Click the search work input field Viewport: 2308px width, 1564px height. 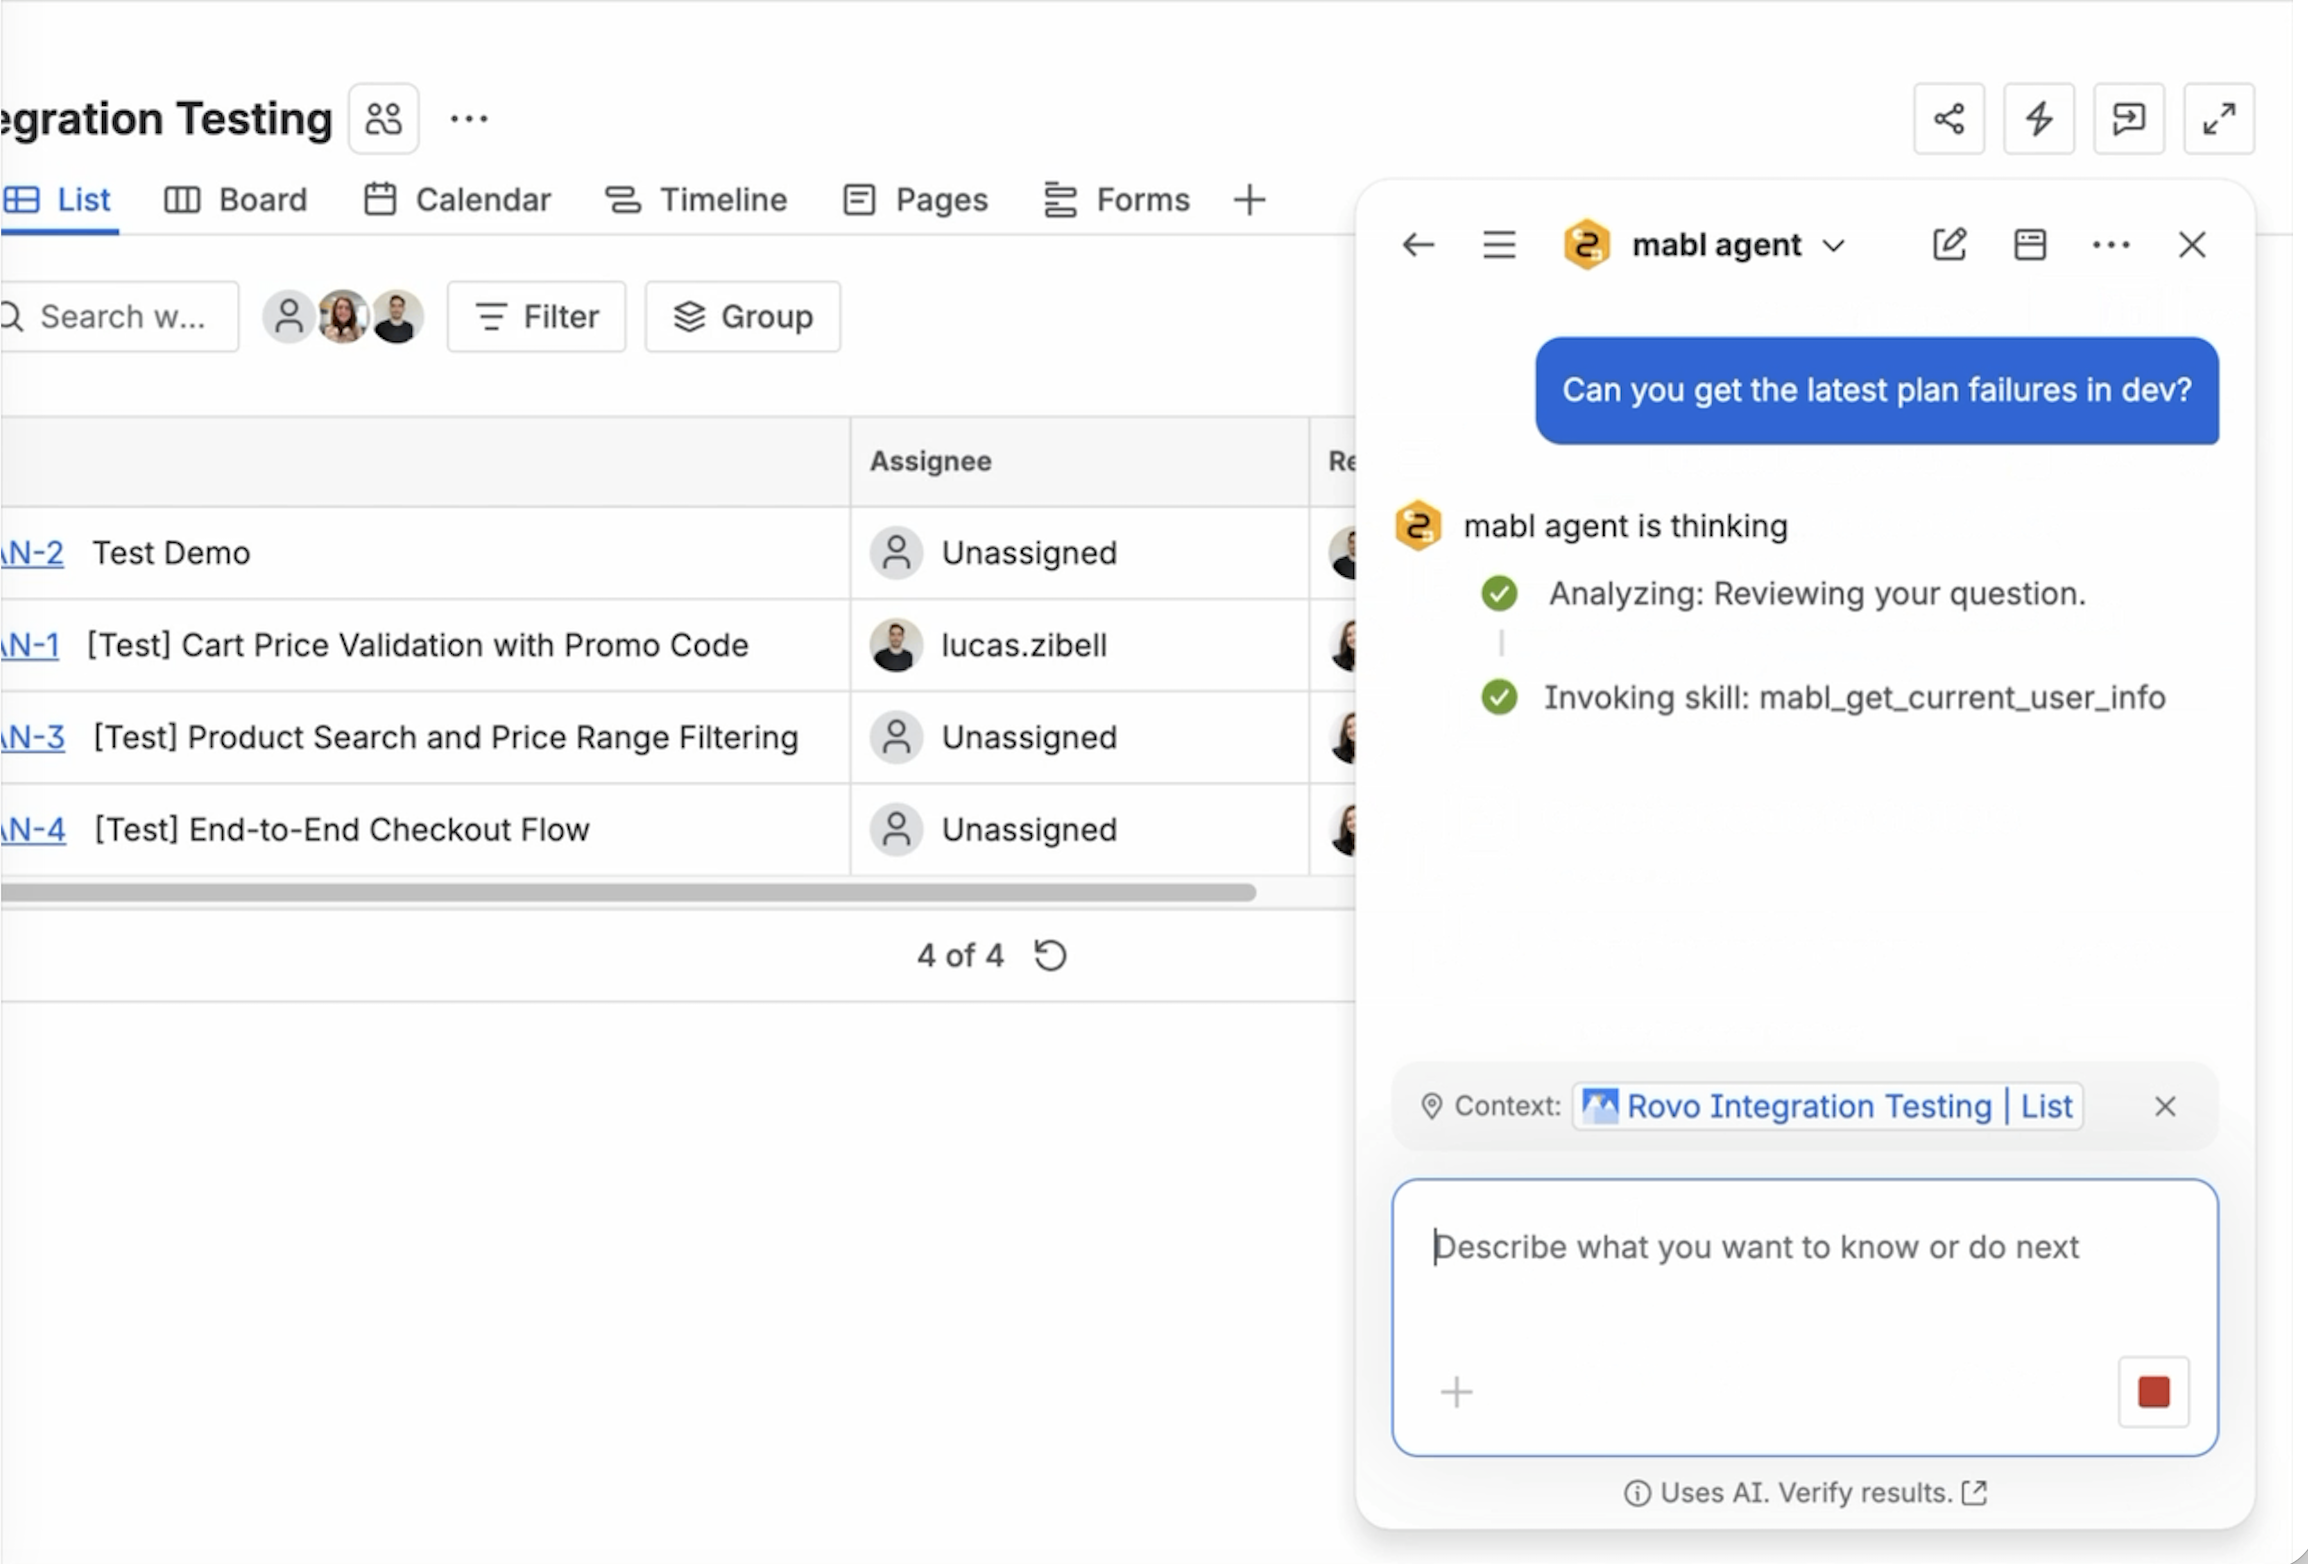click(120, 317)
